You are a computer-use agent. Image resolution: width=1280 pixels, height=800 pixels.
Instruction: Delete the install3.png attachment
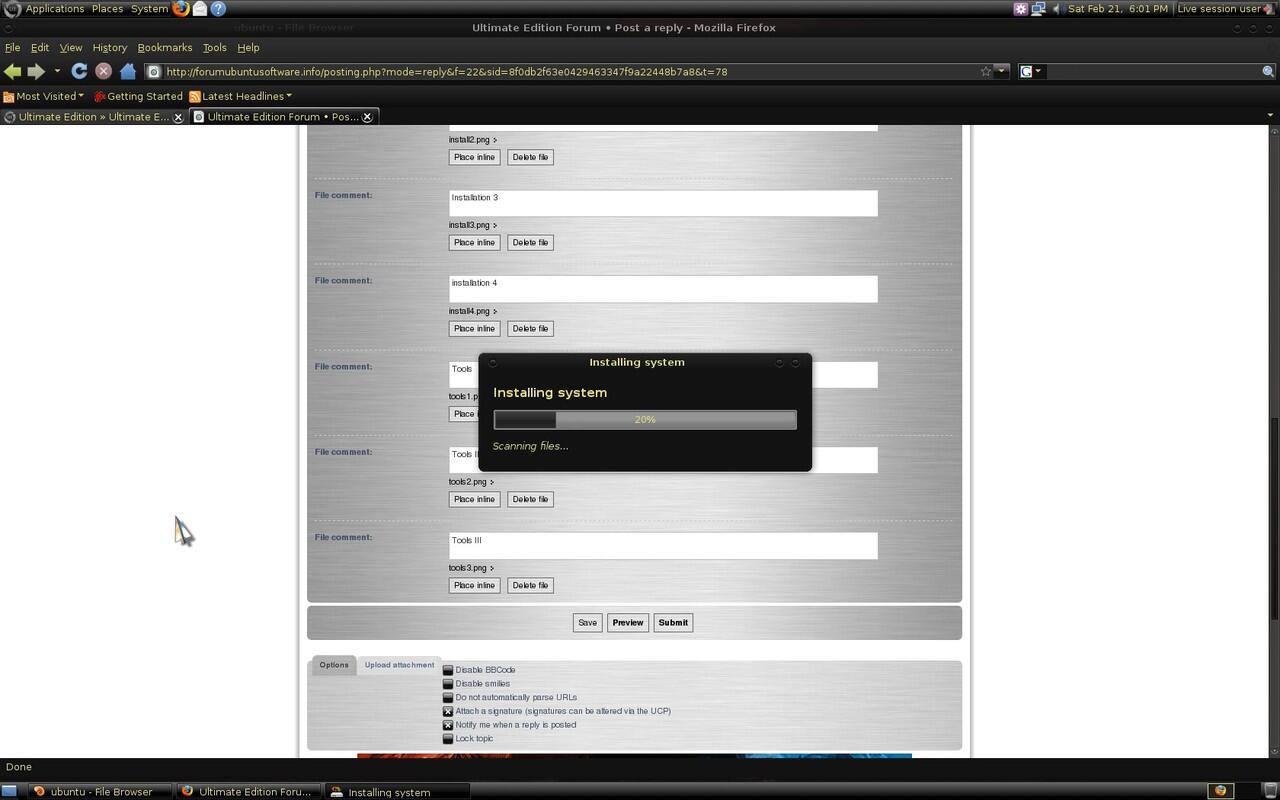530,242
